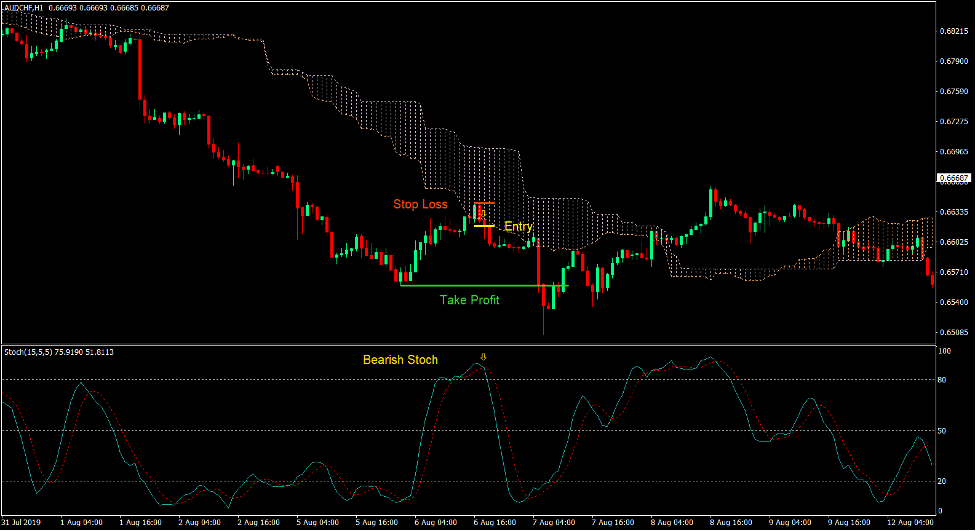Click the green 'Take Profit' text label

coord(469,299)
